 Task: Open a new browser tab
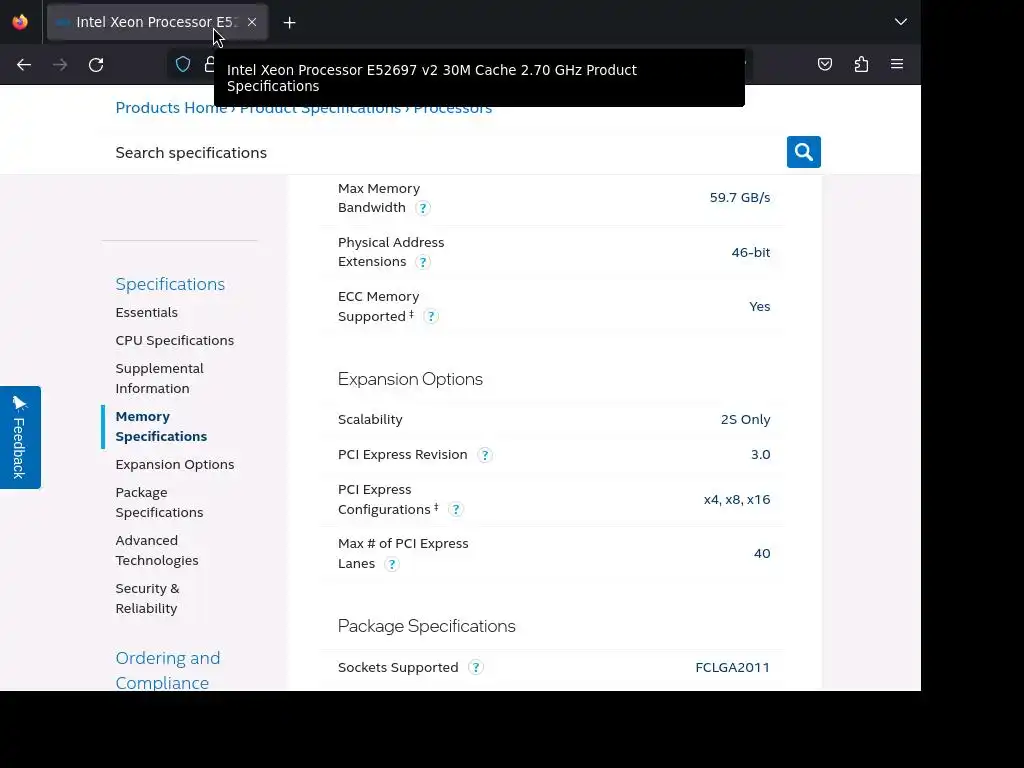click(x=289, y=23)
